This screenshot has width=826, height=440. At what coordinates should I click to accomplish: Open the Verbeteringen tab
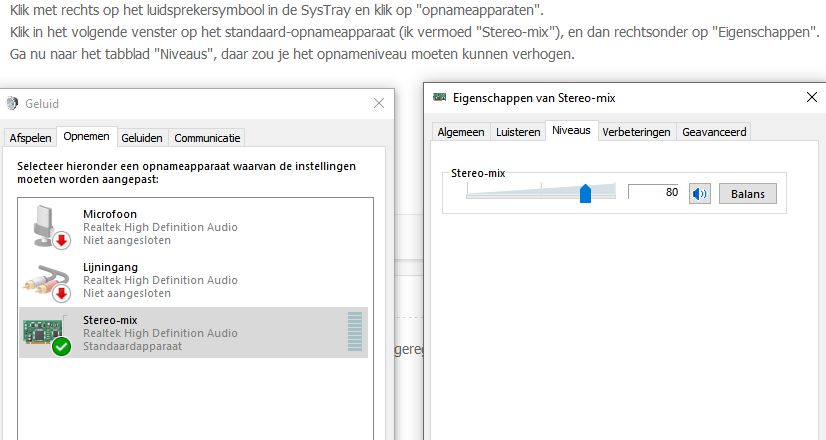coord(636,132)
